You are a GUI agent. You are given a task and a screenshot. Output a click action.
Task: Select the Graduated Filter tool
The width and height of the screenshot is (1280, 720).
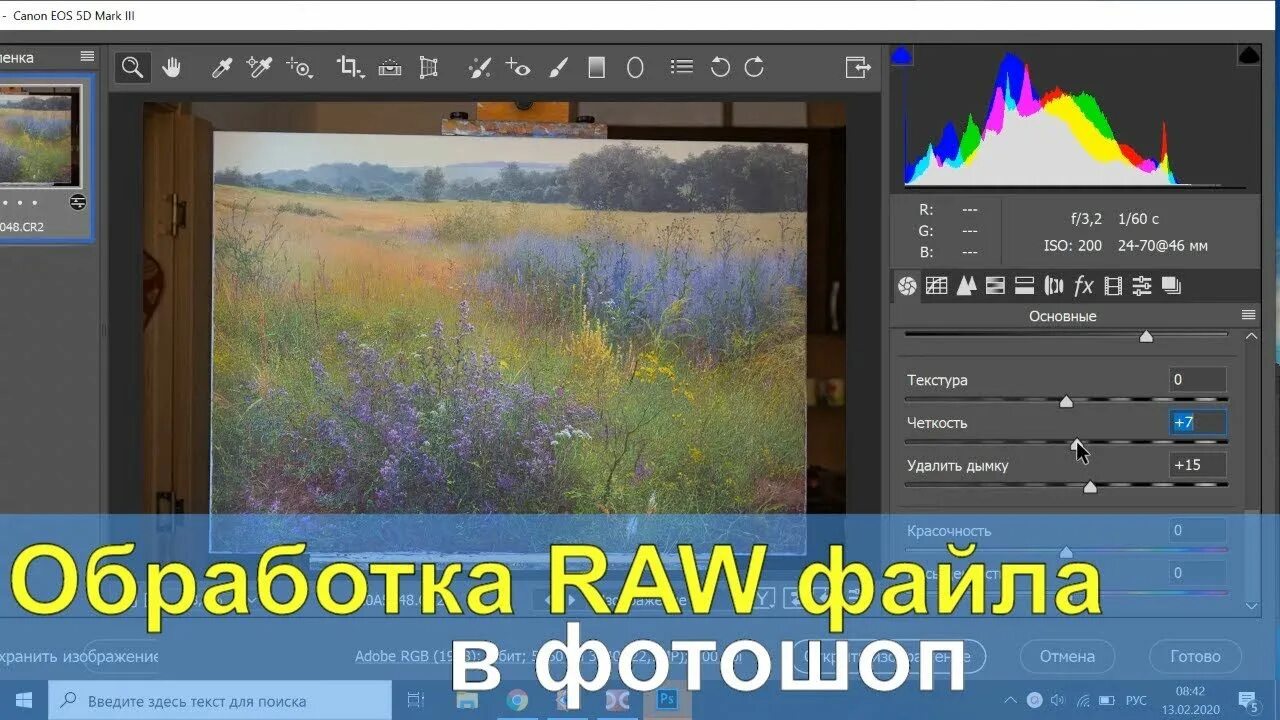597,67
